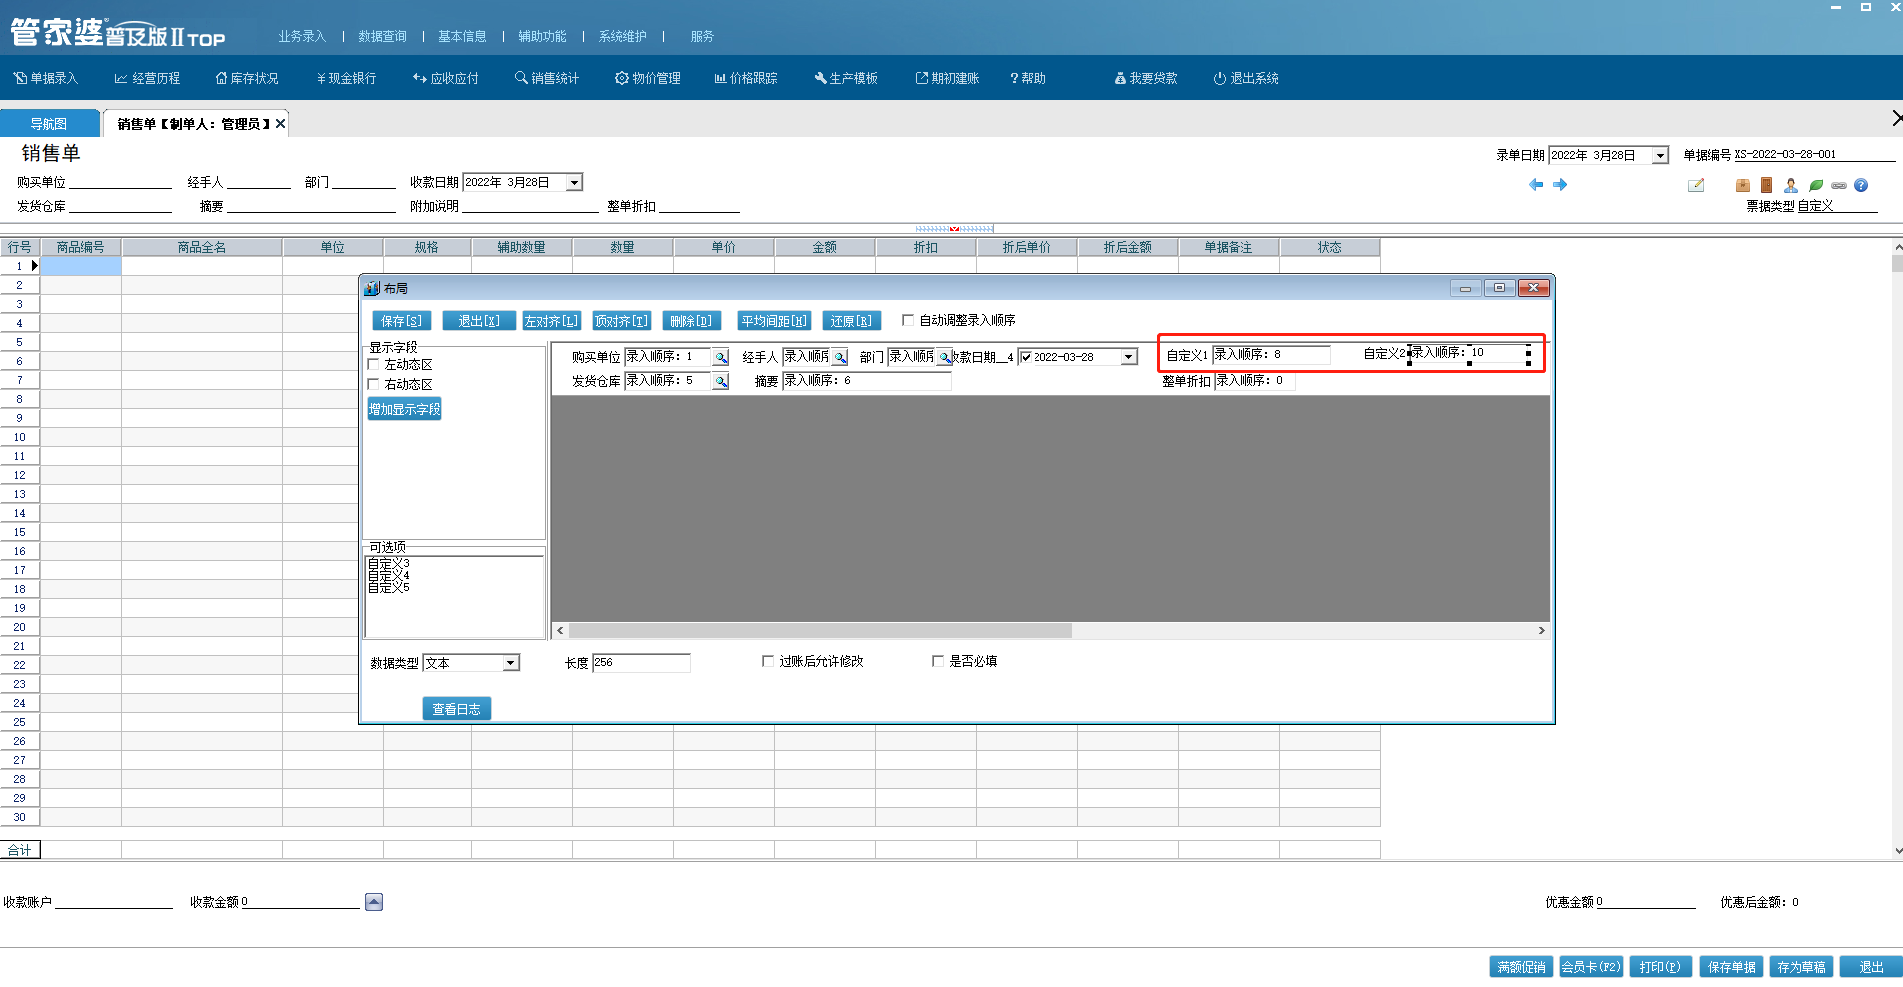Toggle 右动态区 checkbox
This screenshot has height=987, width=1903.
coord(374,384)
